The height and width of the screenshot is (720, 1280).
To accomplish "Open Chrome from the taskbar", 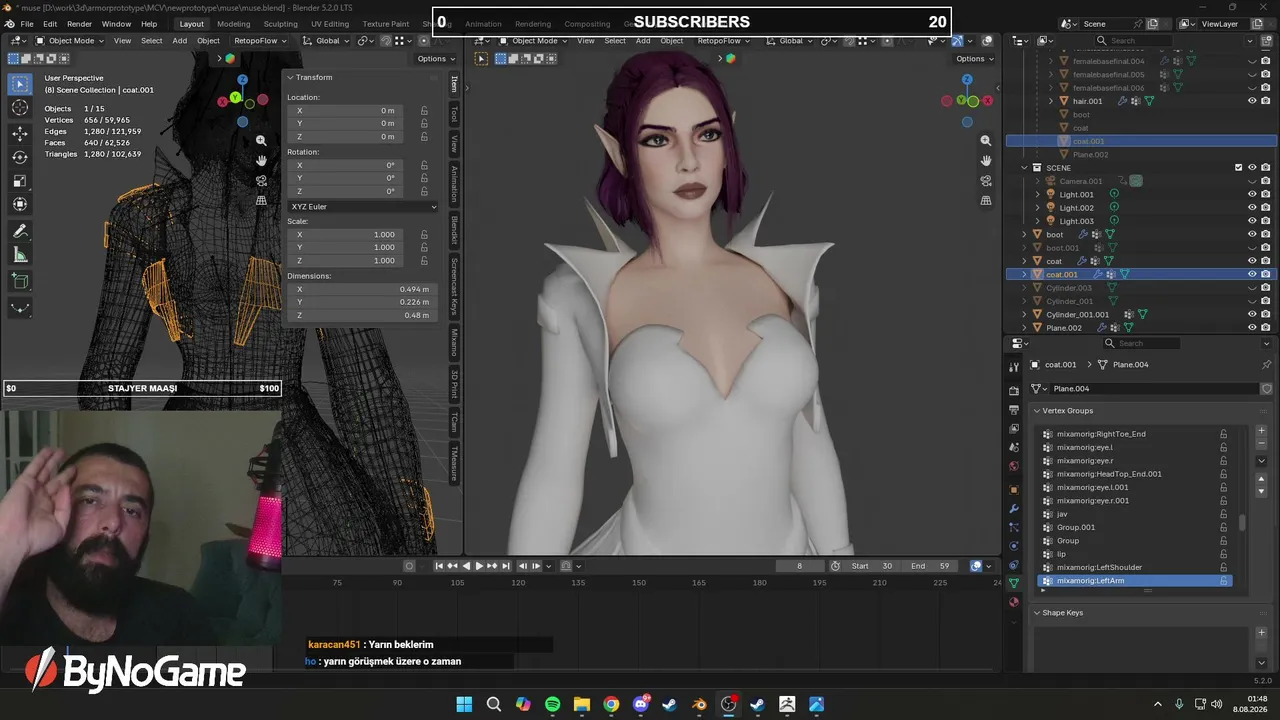I will pyautogui.click(x=611, y=704).
